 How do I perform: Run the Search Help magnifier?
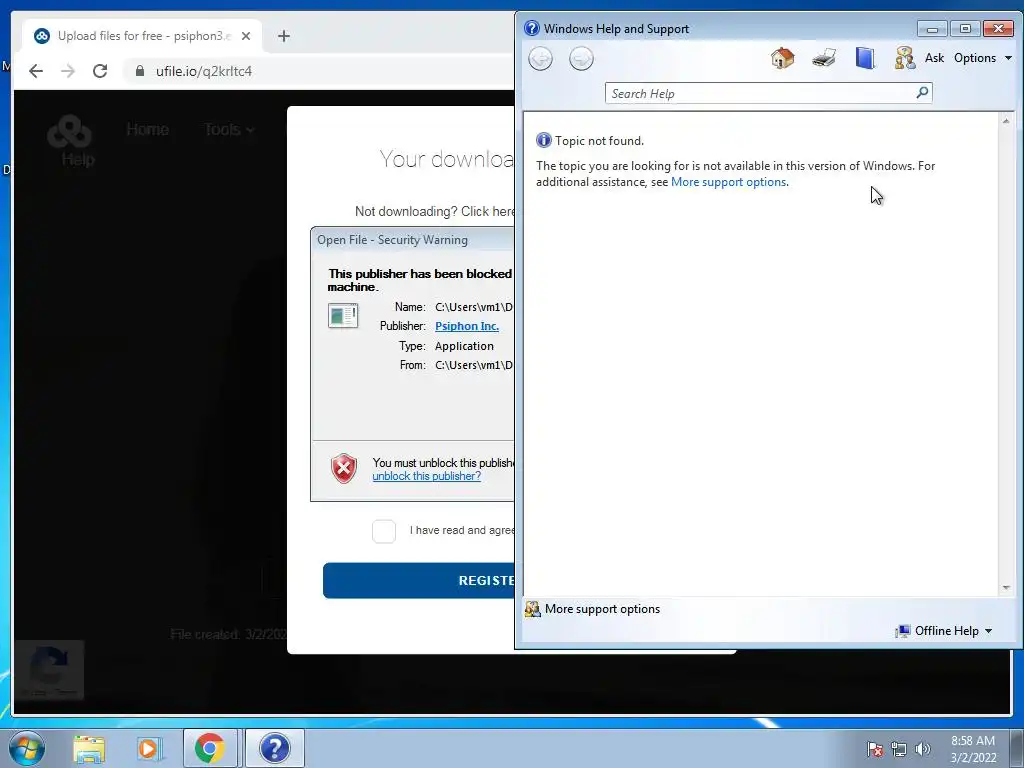(x=922, y=93)
